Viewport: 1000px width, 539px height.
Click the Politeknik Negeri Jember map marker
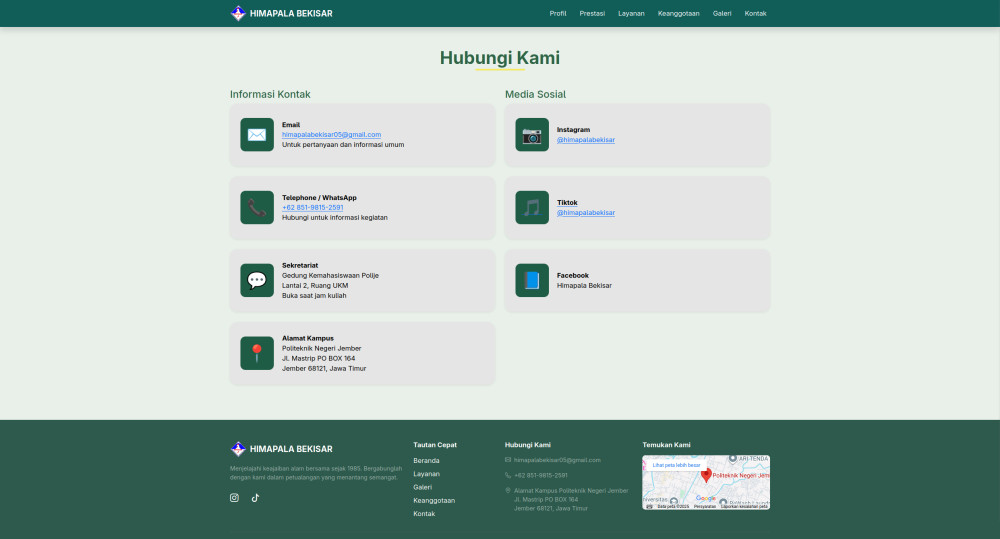pyautogui.click(x=706, y=475)
